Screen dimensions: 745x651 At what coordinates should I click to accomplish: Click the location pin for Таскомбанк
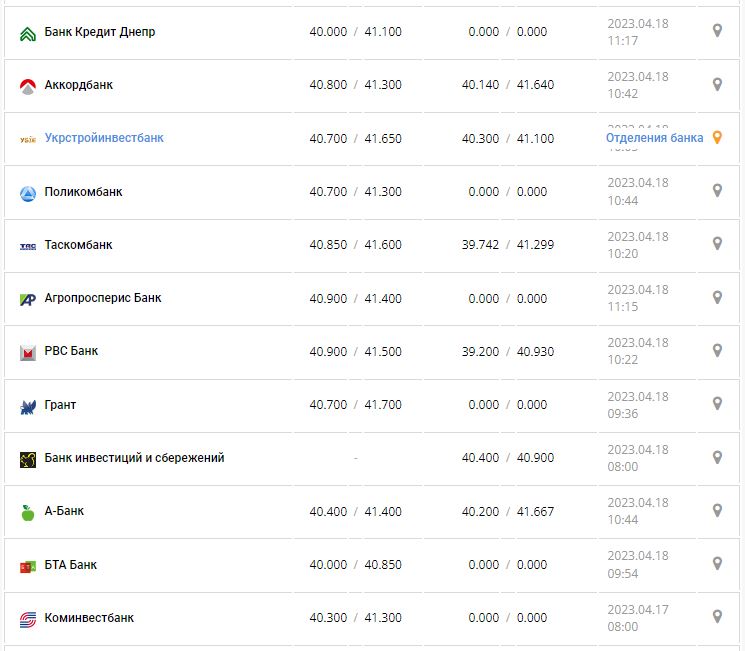click(716, 243)
